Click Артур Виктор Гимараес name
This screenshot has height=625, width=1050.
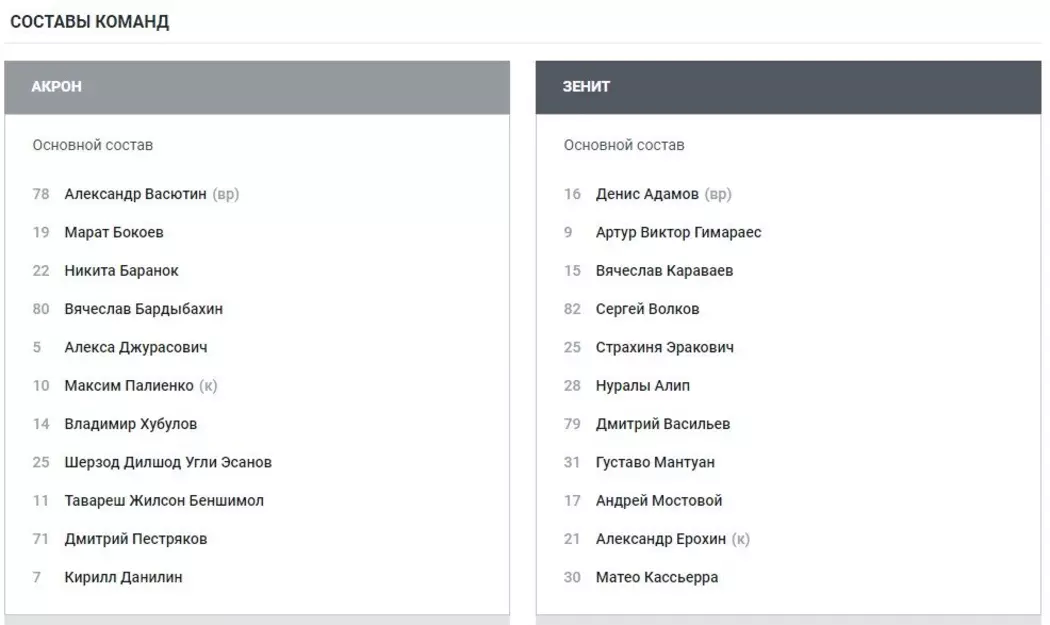tap(678, 232)
